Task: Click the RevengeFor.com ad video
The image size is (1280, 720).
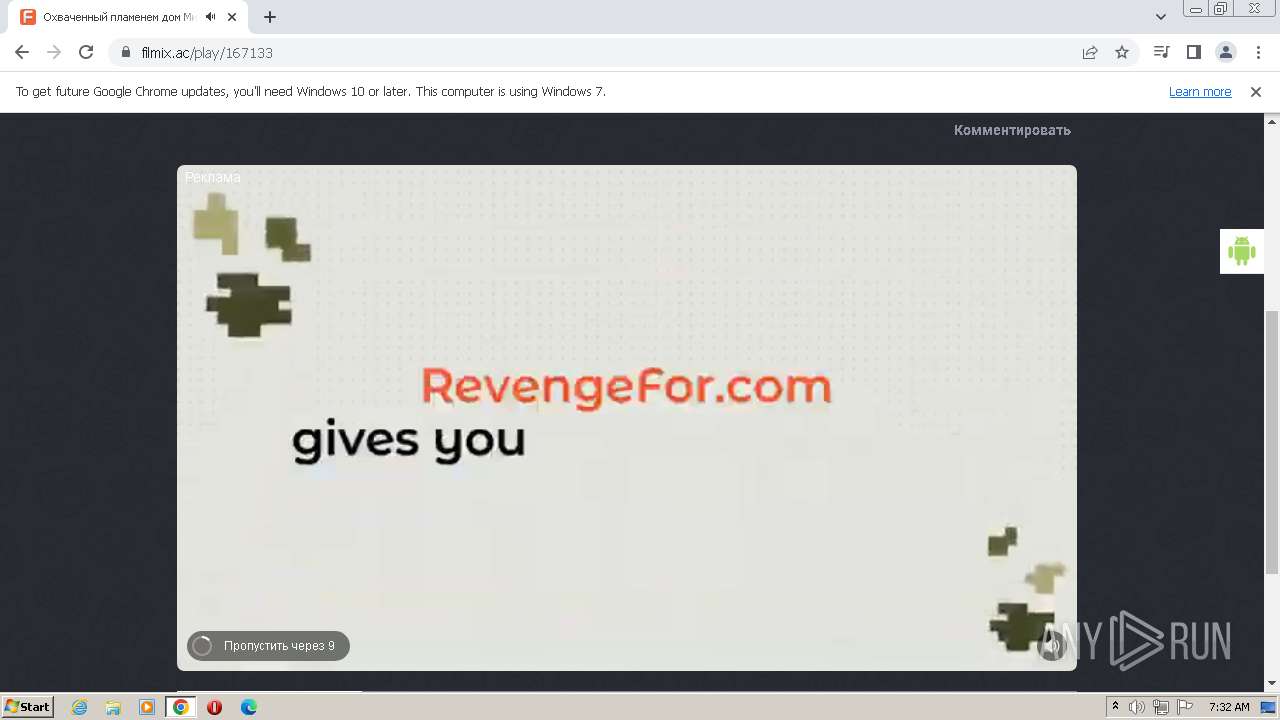Action: [627, 417]
